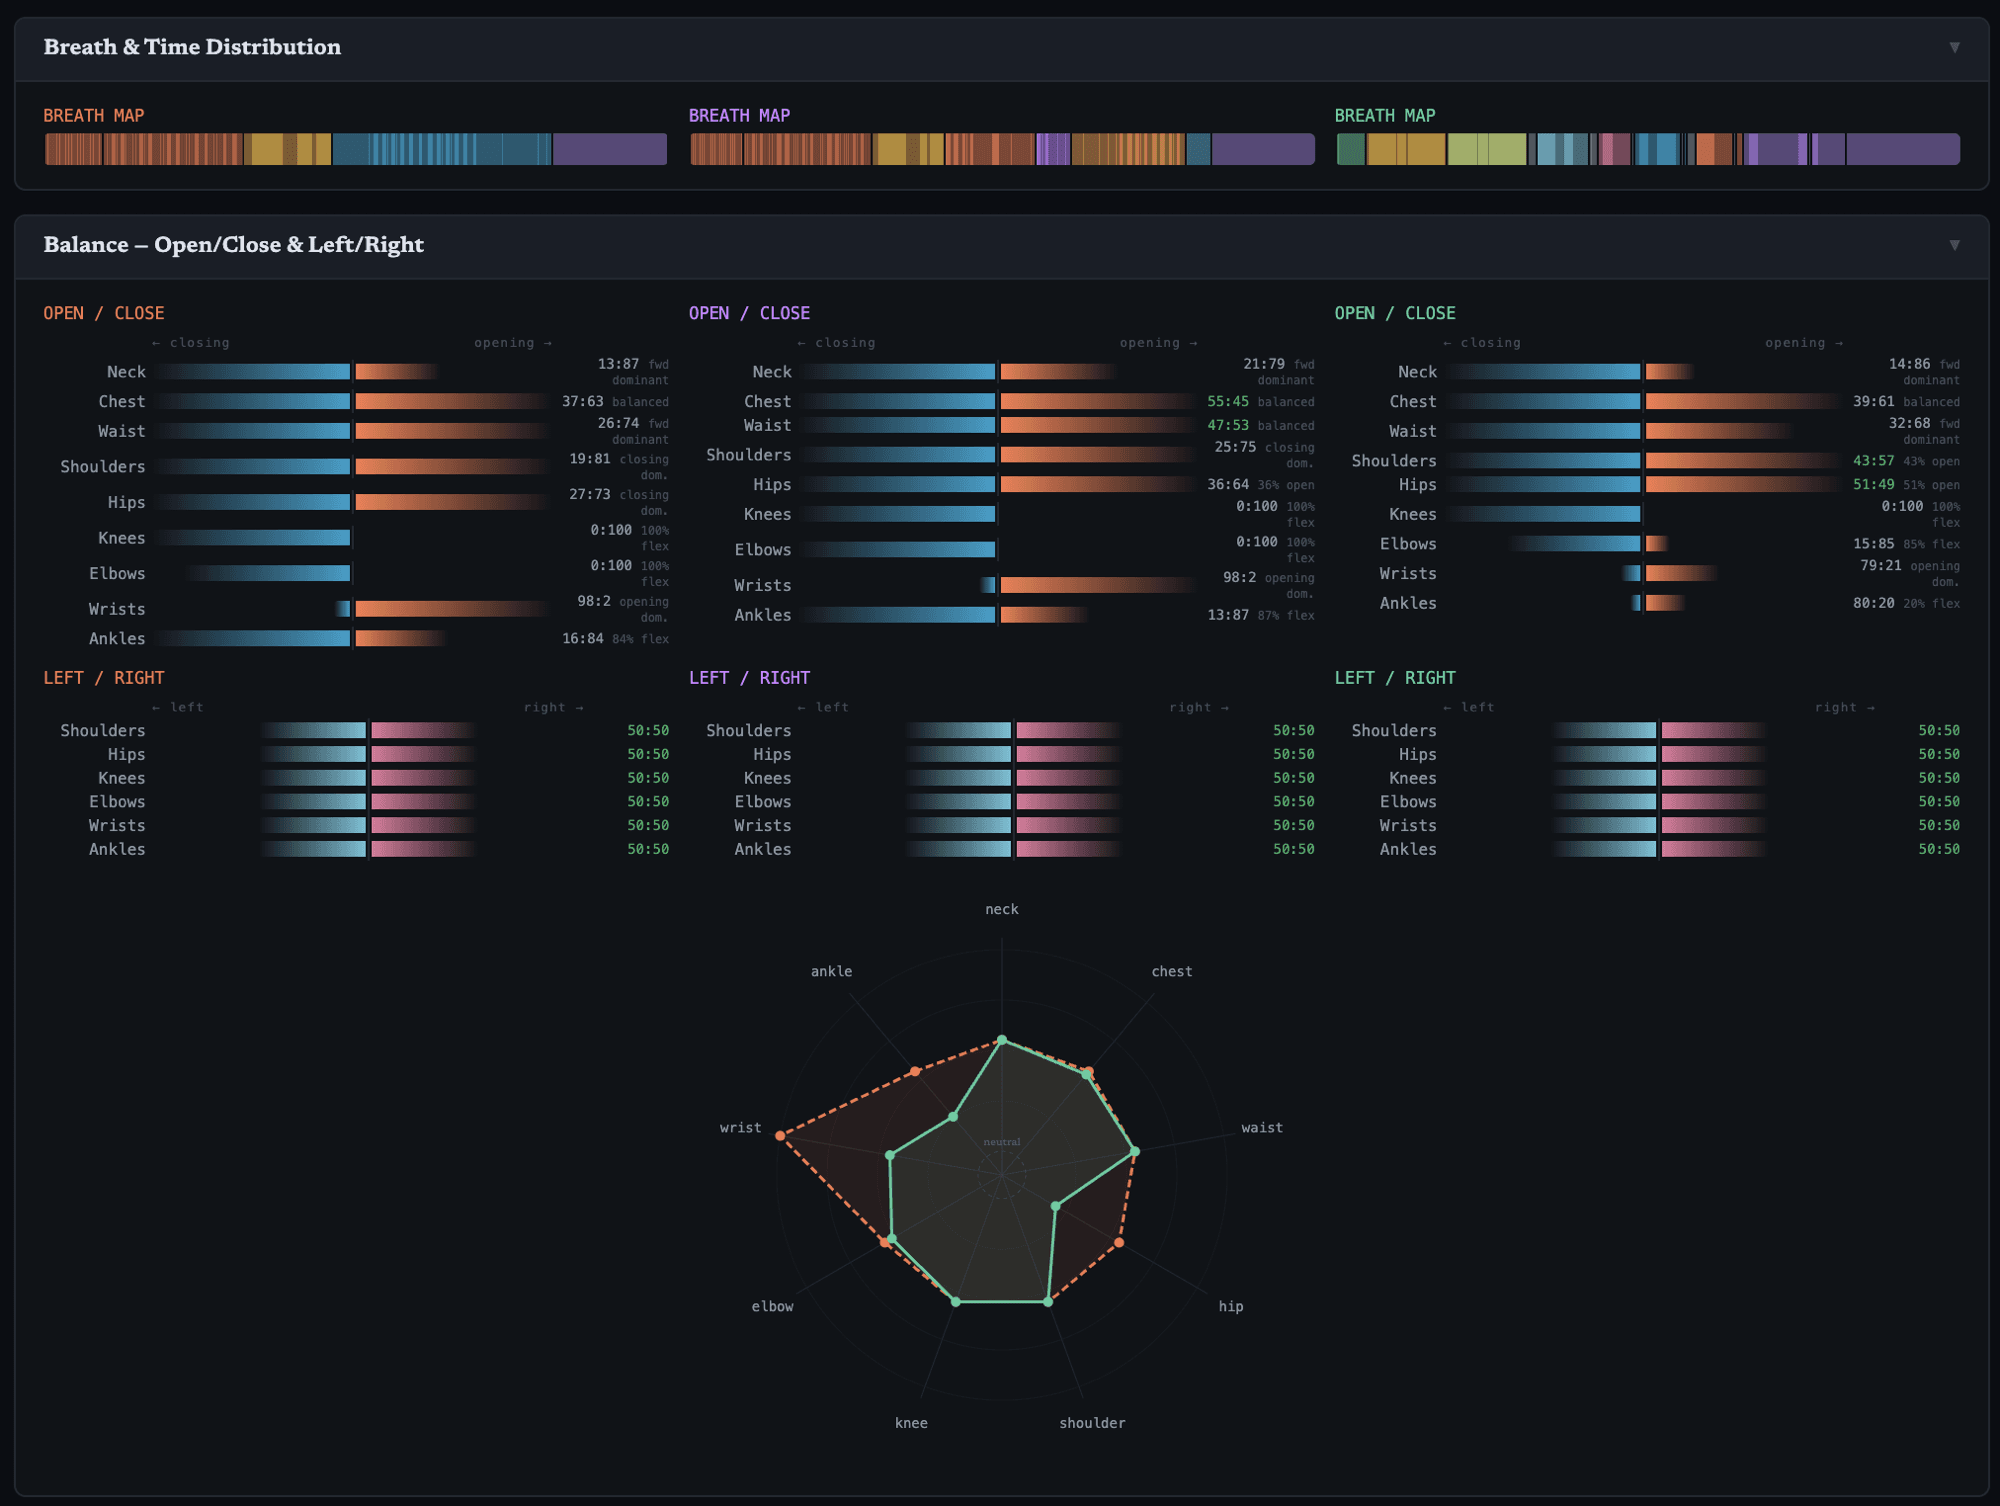Click the first BREATH MAP timeline strip

355,149
